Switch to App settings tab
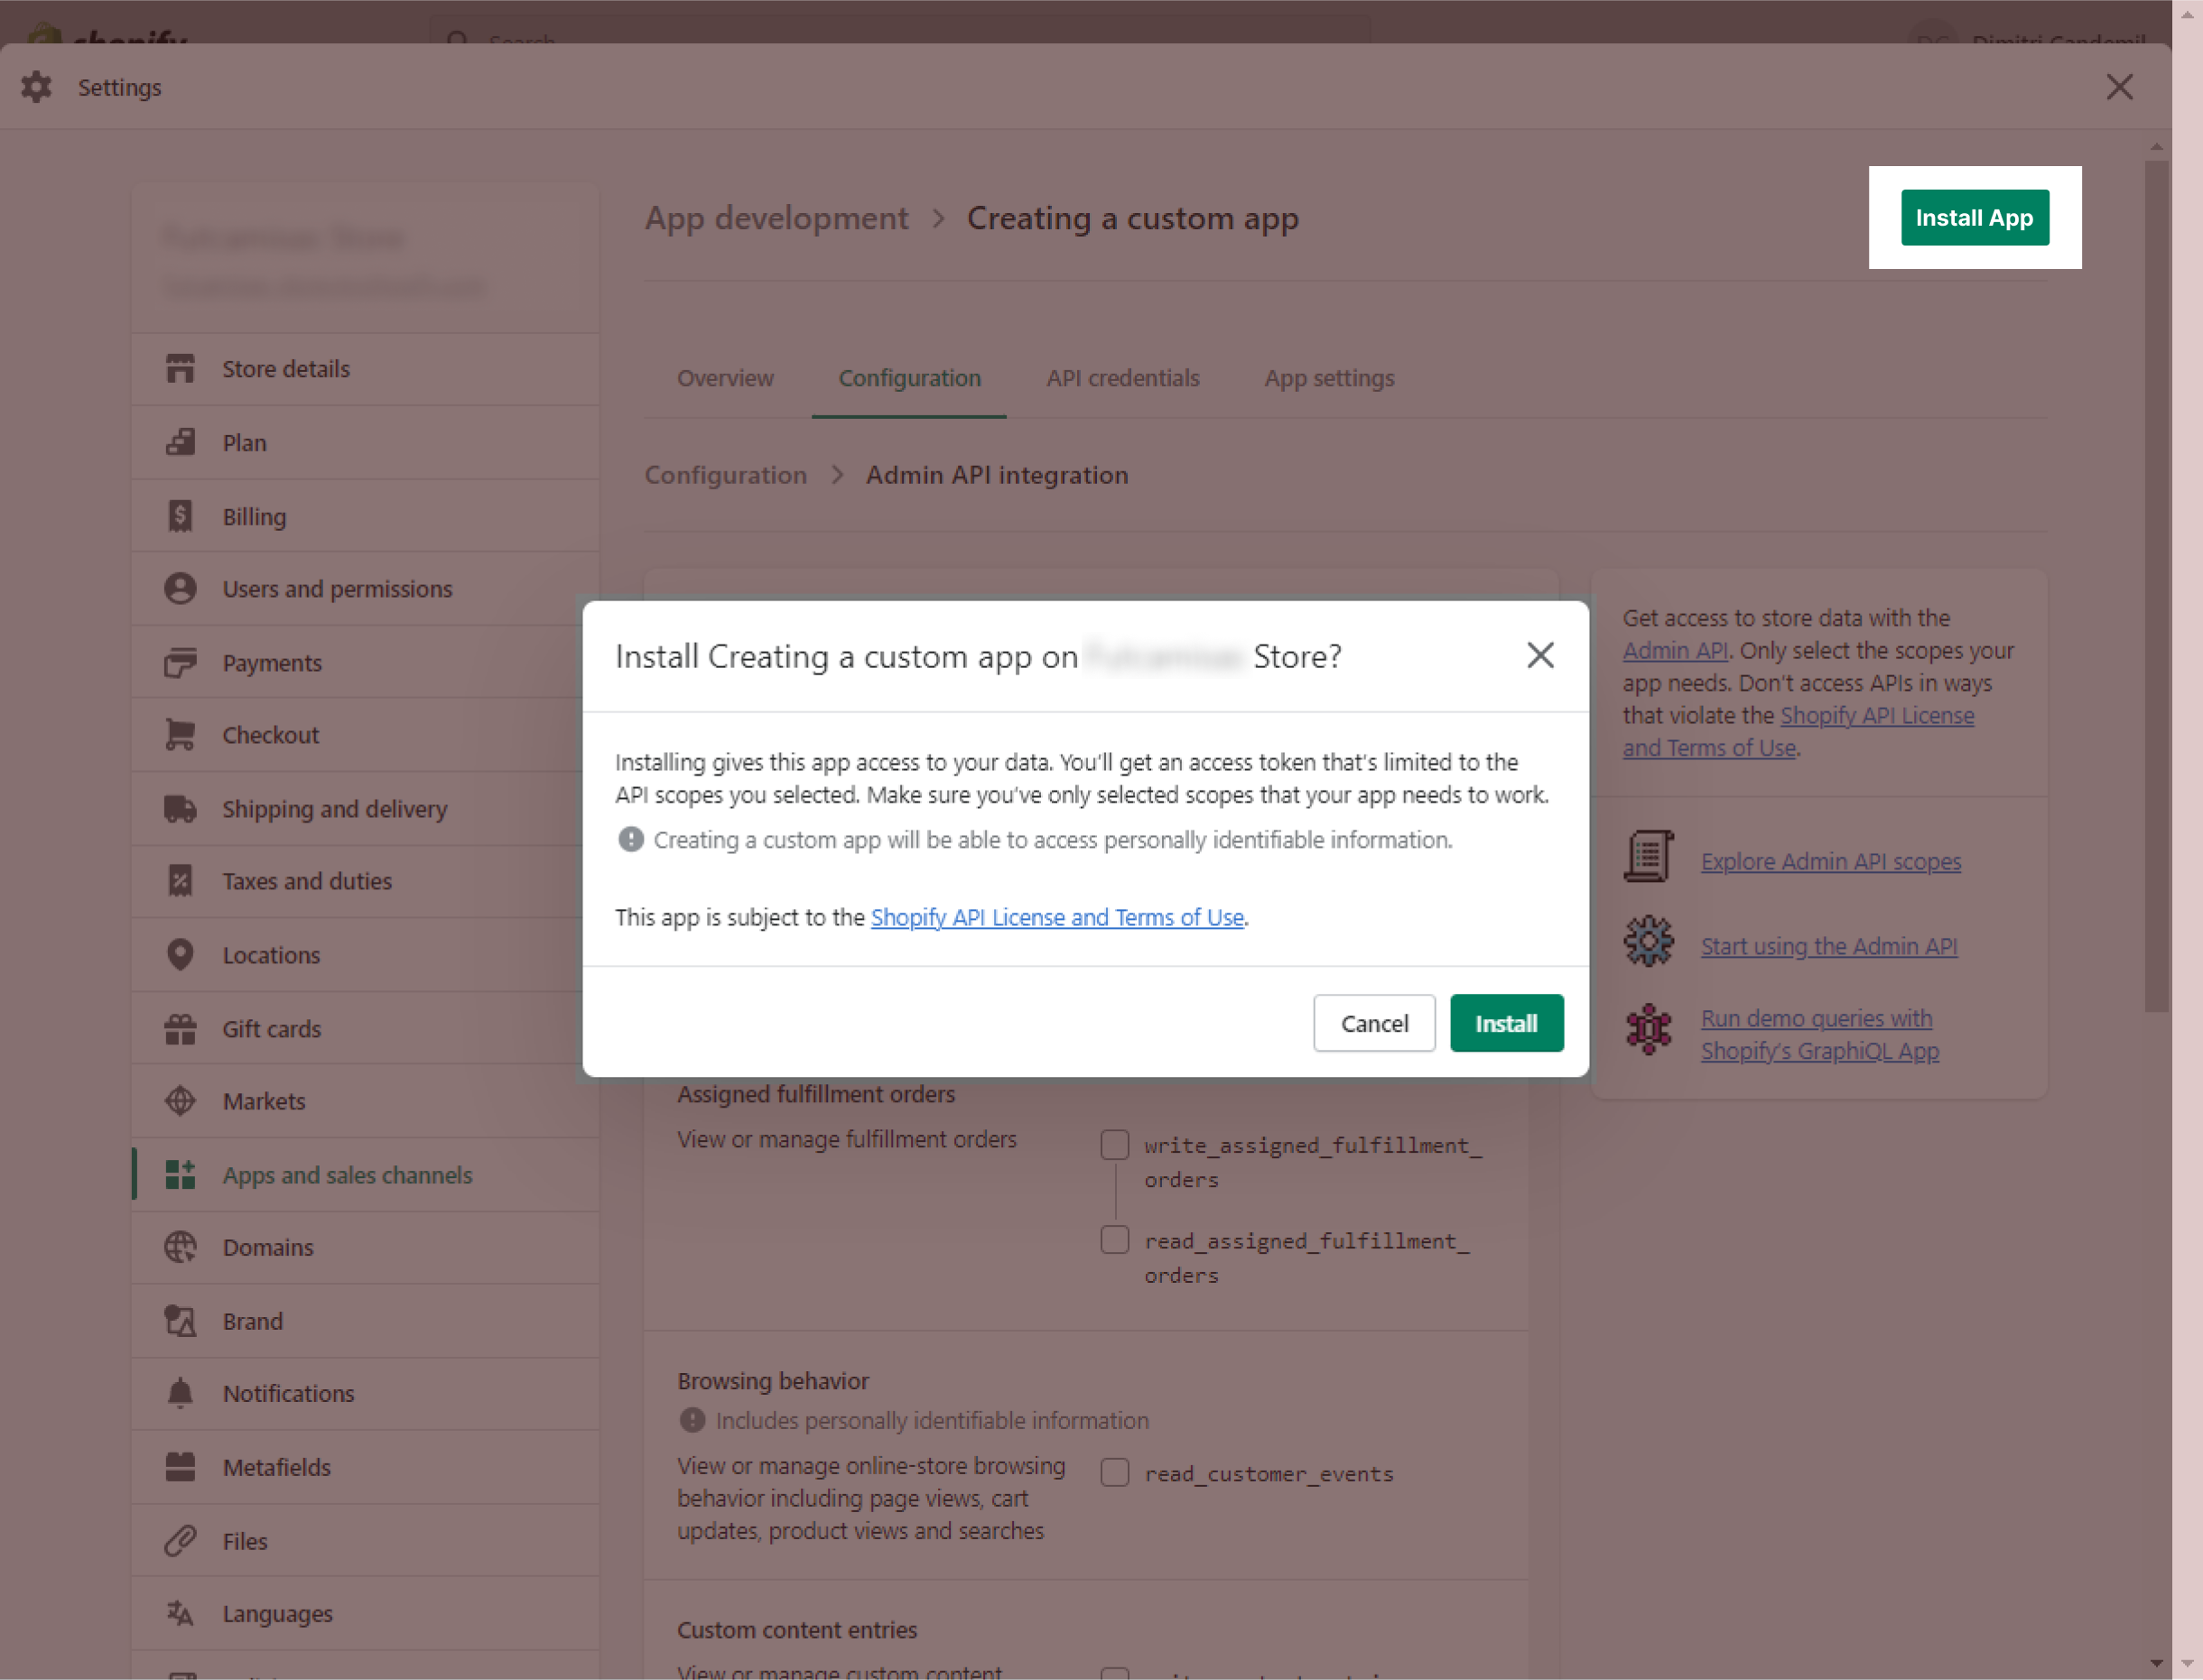 pos(1329,377)
